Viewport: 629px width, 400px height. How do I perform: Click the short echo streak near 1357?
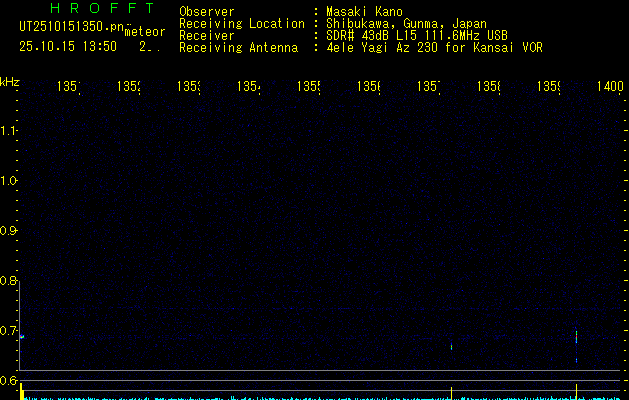tap(451, 346)
